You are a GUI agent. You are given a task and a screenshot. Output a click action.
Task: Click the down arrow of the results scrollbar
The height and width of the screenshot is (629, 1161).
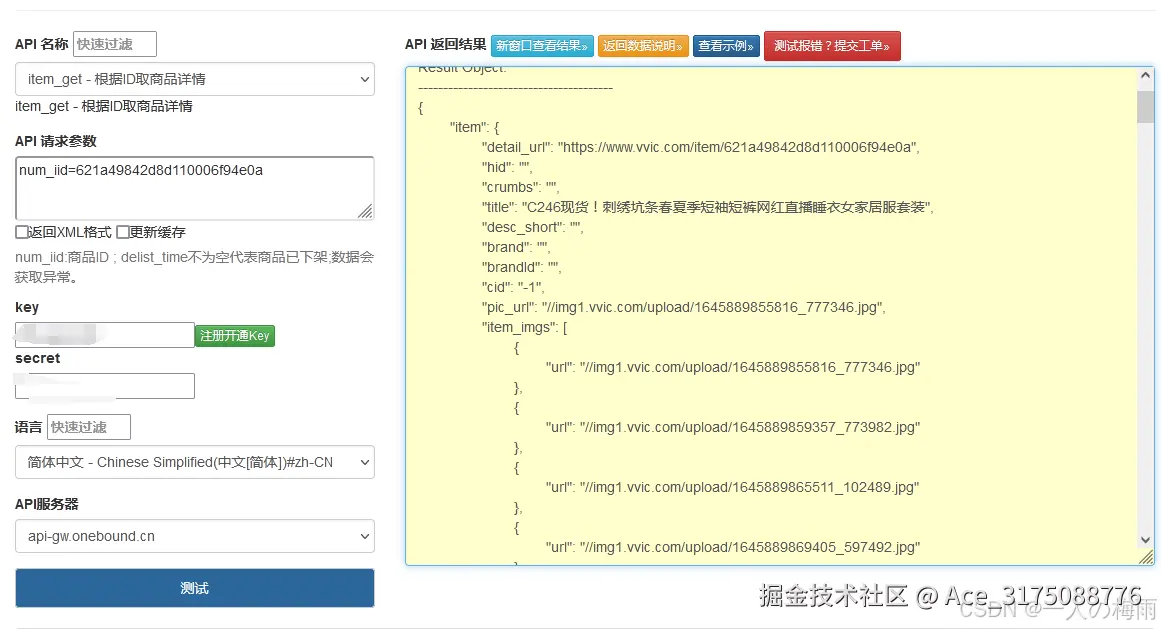(x=1145, y=540)
